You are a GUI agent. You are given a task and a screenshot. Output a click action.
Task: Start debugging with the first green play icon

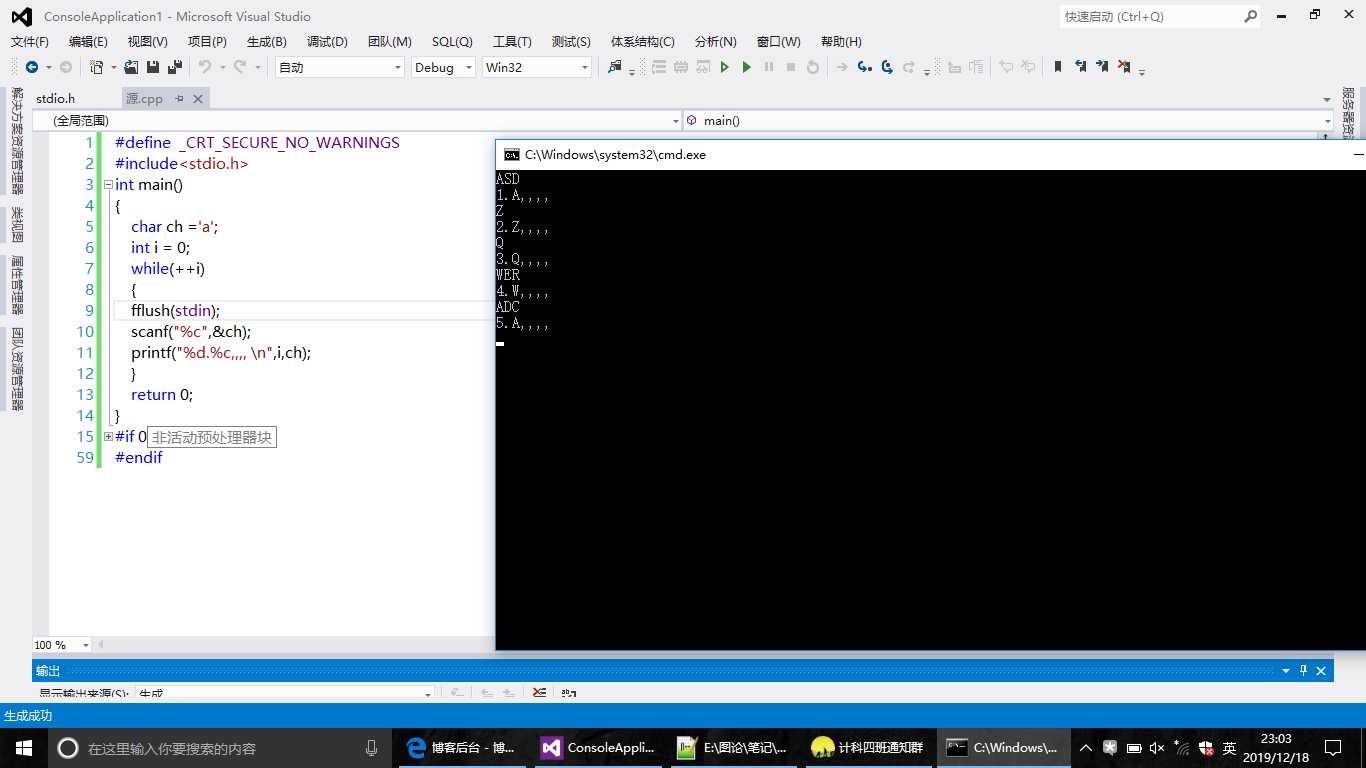click(725, 67)
